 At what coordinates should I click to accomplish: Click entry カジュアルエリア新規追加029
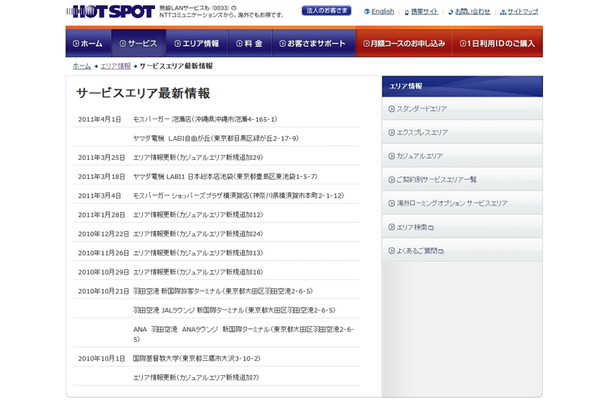click(198, 158)
